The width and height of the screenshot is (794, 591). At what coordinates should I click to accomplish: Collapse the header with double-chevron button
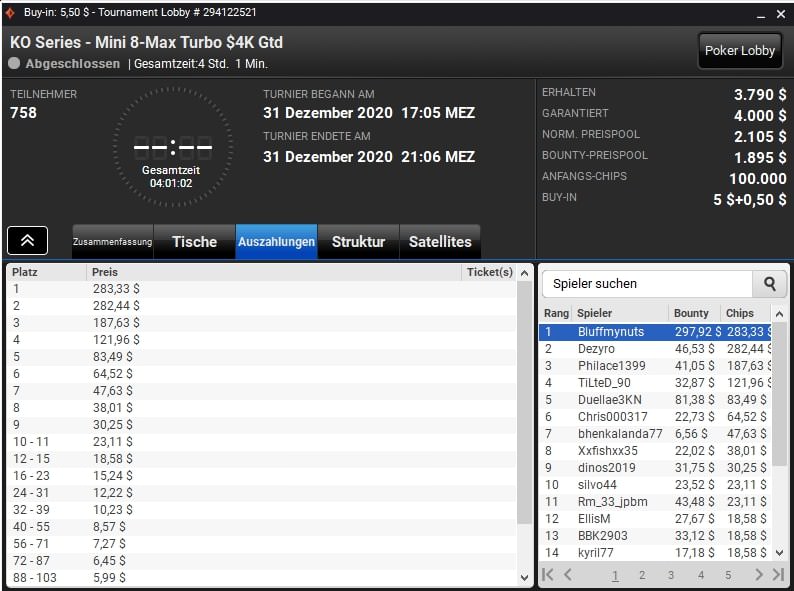pyautogui.click(x=28, y=241)
